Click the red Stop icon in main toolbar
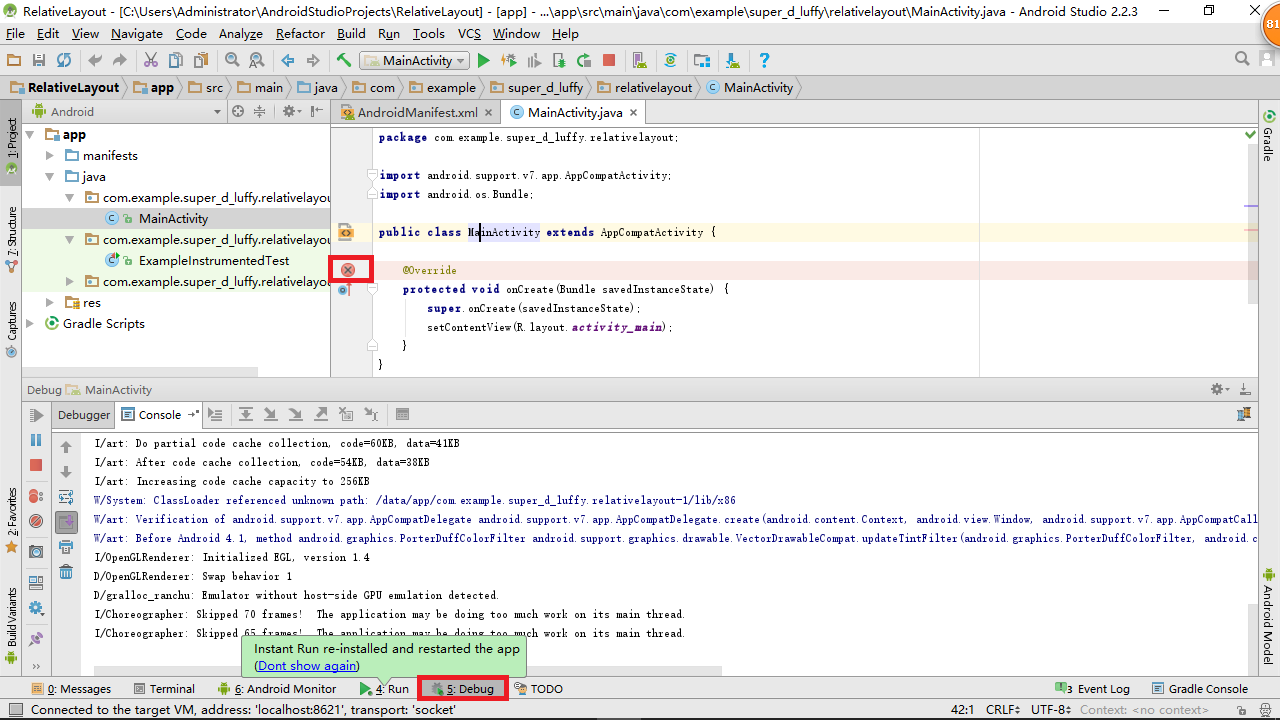The width and height of the screenshot is (1280, 720). coord(609,61)
